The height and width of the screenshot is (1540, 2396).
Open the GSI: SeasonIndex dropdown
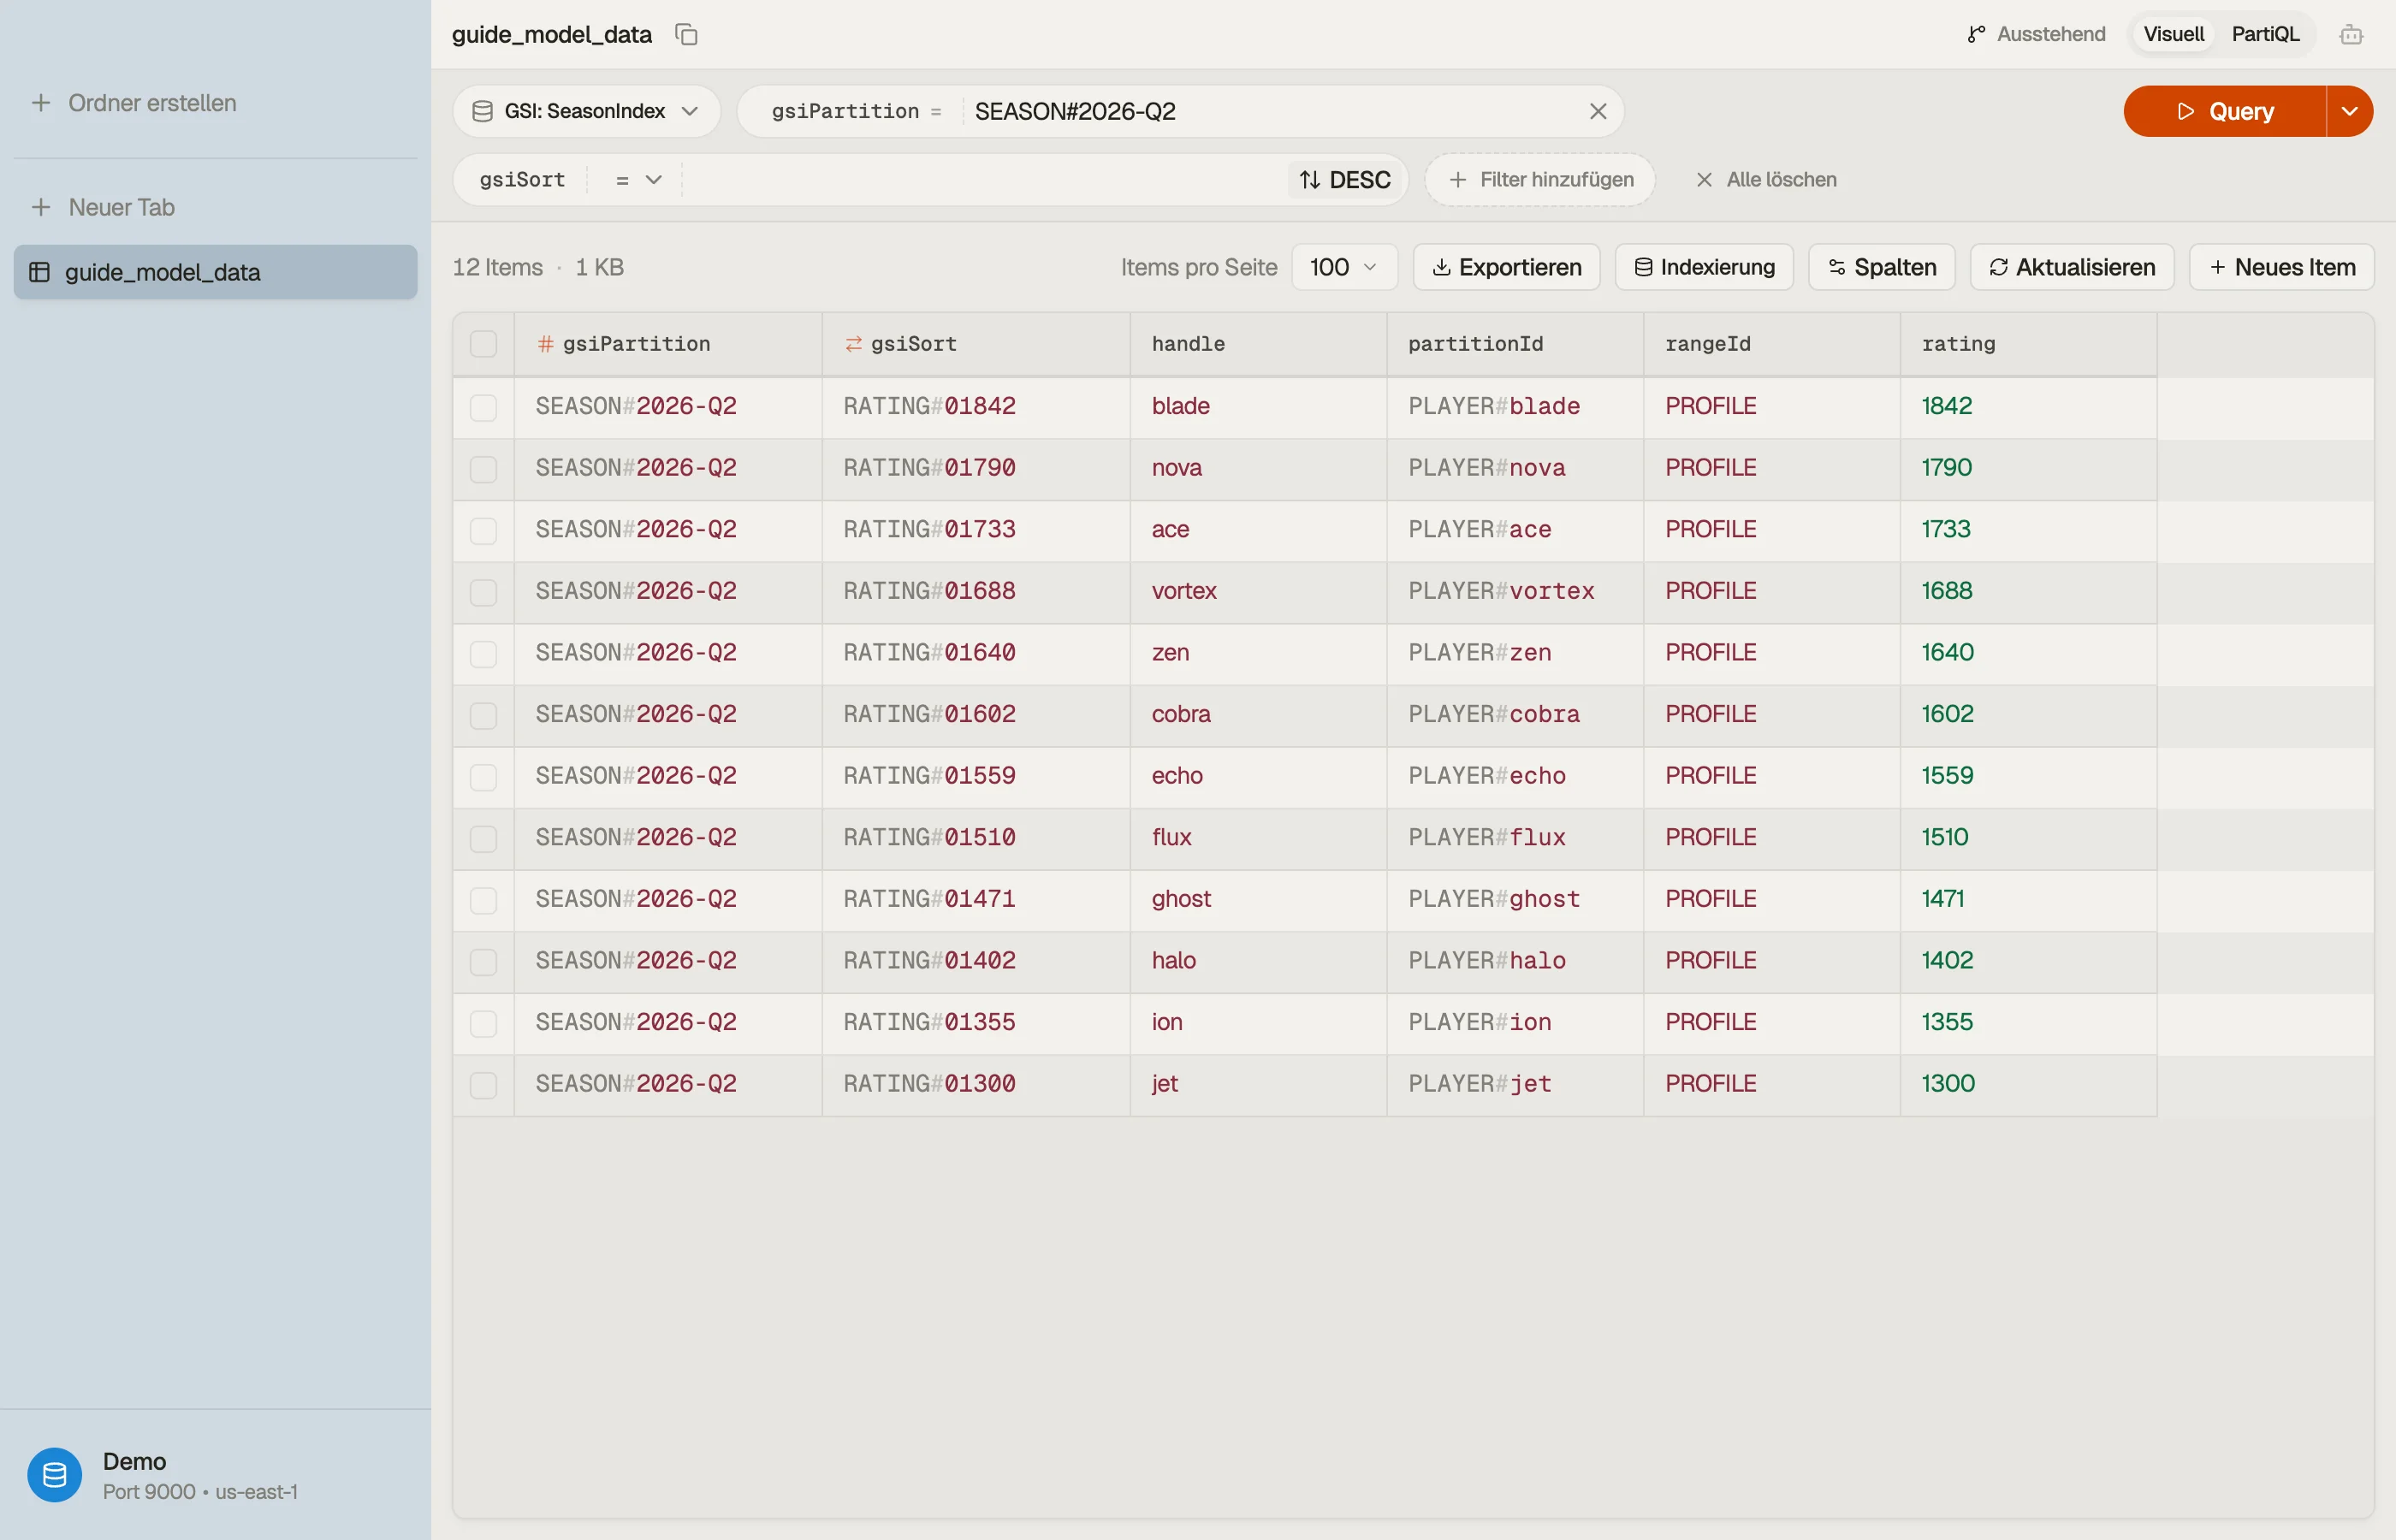(586, 111)
